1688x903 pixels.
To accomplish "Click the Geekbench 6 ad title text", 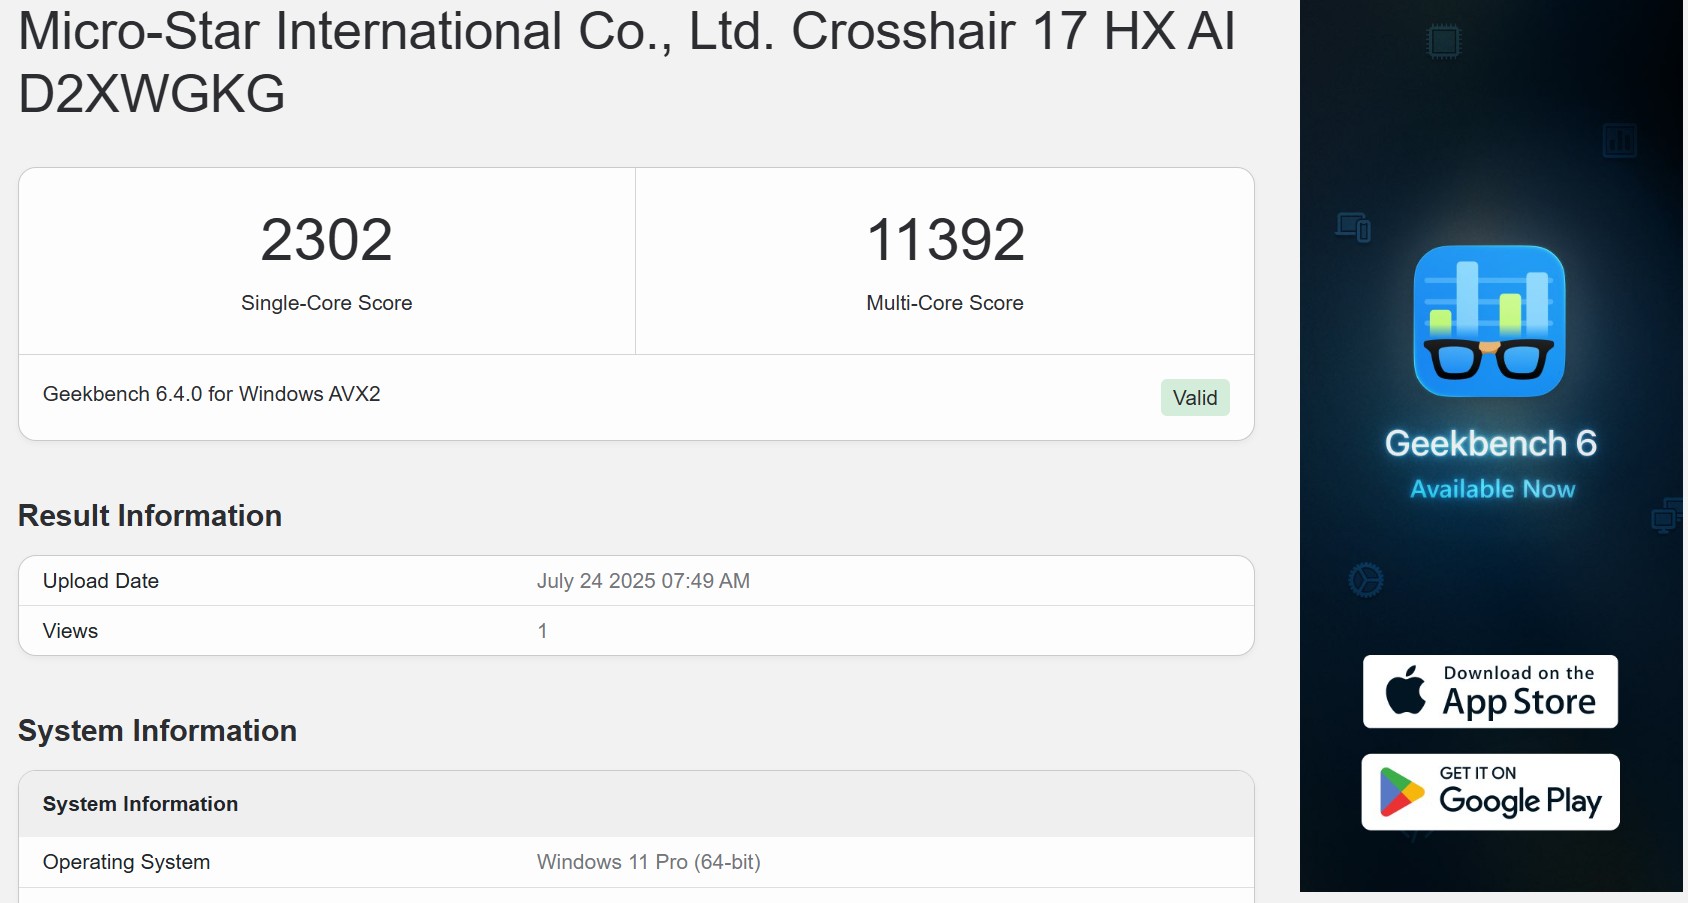I will coord(1490,443).
